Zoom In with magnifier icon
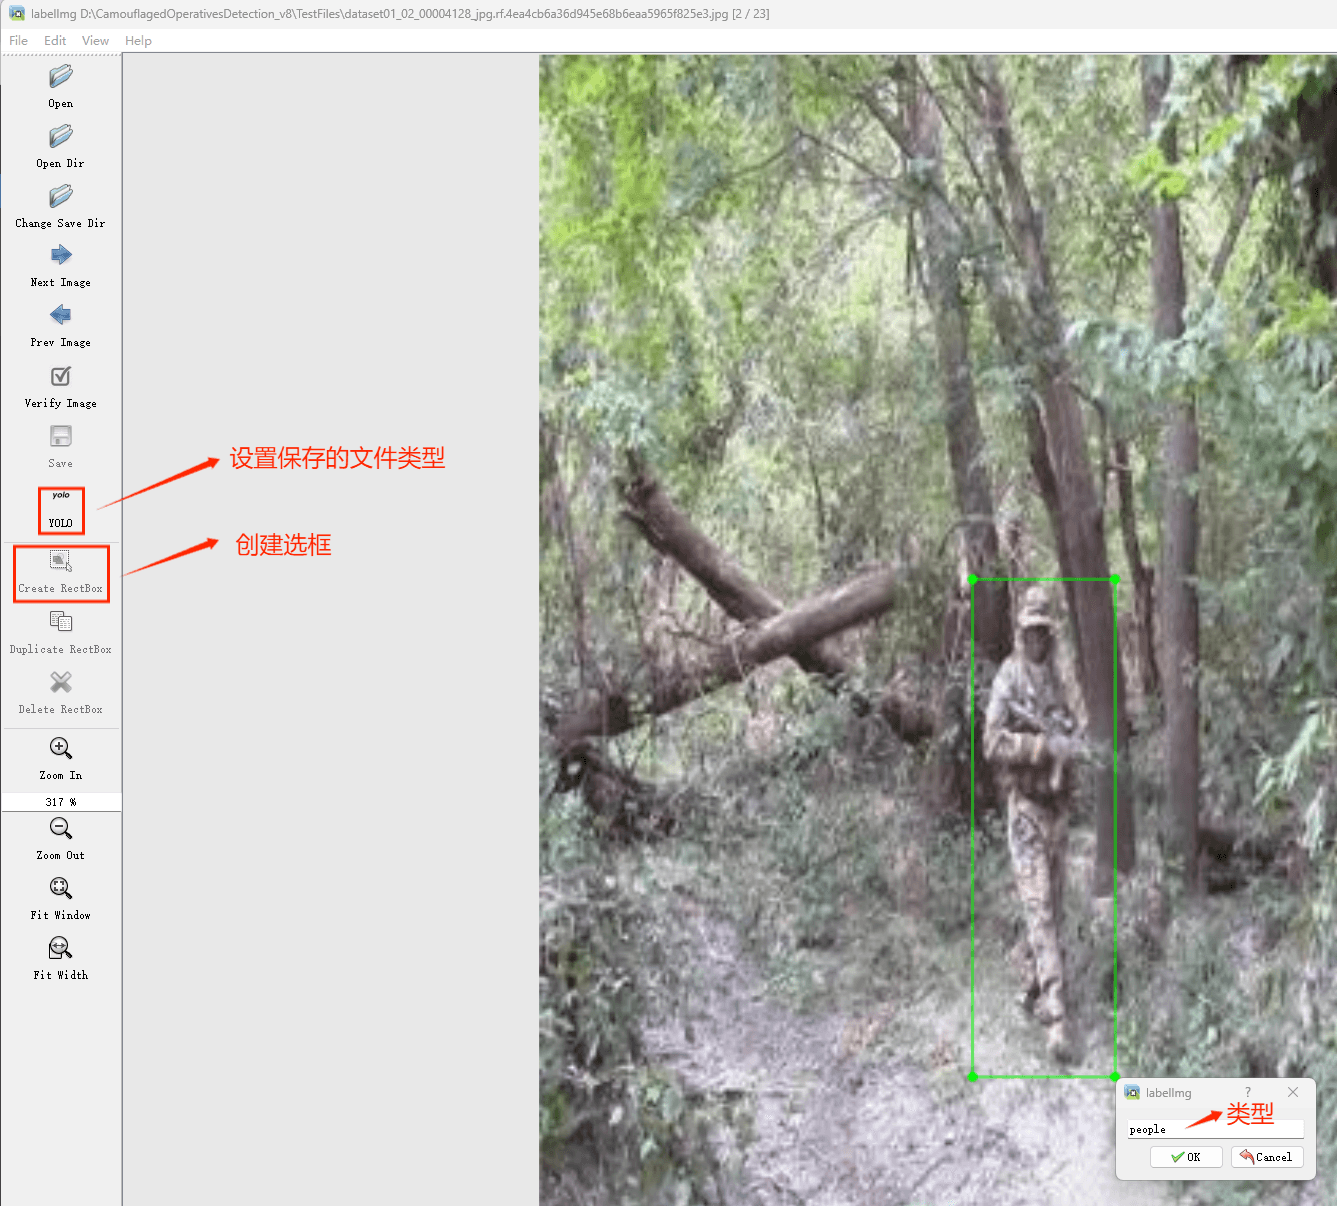Viewport: 1337px width, 1206px height. point(61,748)
